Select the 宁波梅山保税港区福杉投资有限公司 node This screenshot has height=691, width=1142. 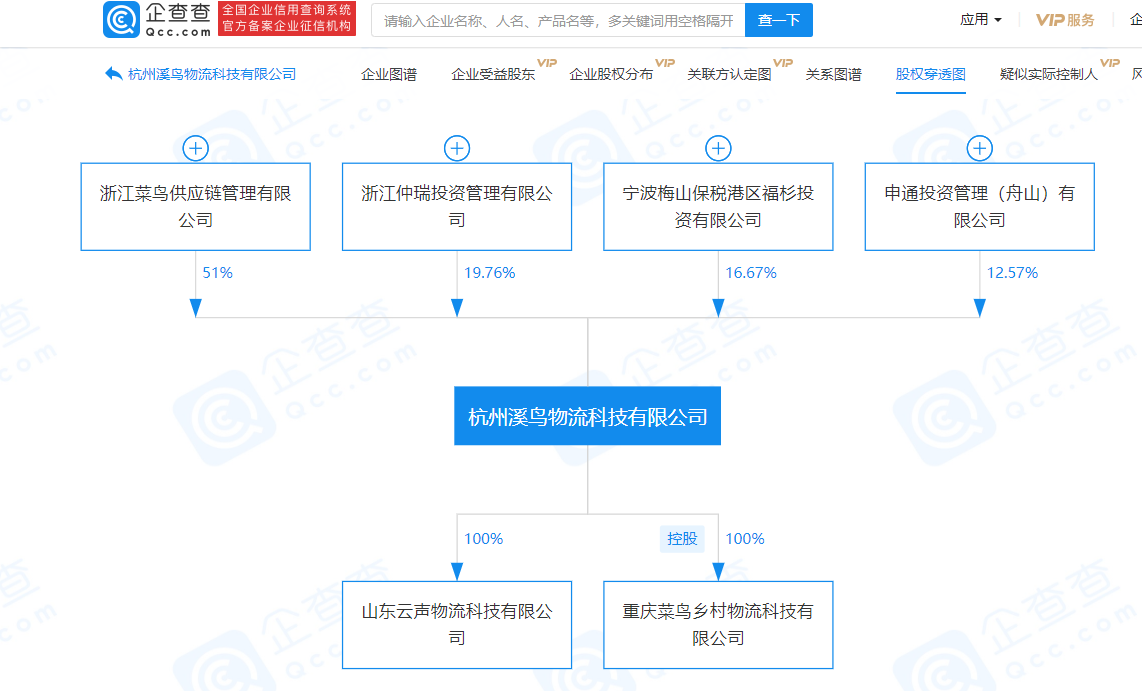pos(718,207)
